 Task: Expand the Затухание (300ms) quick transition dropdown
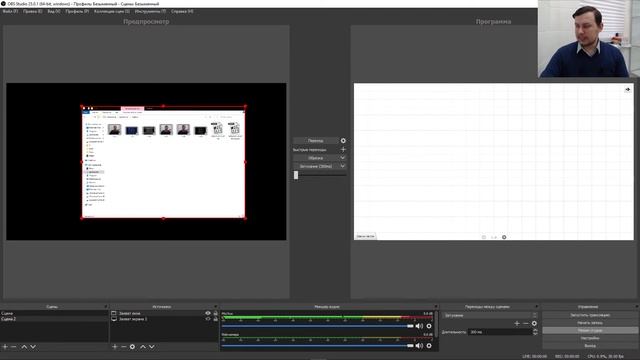click(342, 167)
